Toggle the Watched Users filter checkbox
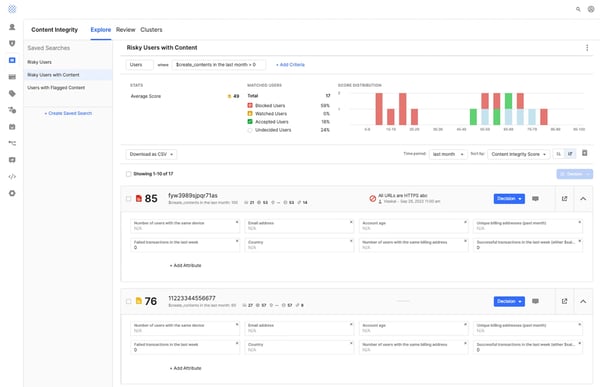Screen dimensions: 600x387 [x=250, y=113]
